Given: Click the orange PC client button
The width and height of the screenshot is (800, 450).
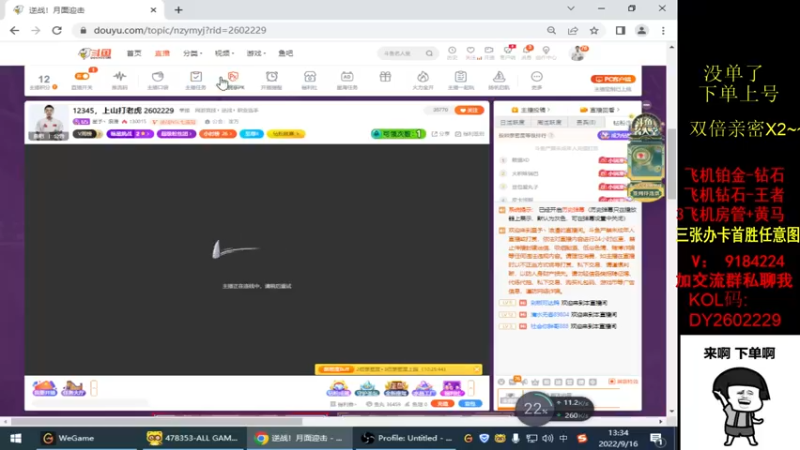Looking at the screenshot, I should (x=613, y=79).
